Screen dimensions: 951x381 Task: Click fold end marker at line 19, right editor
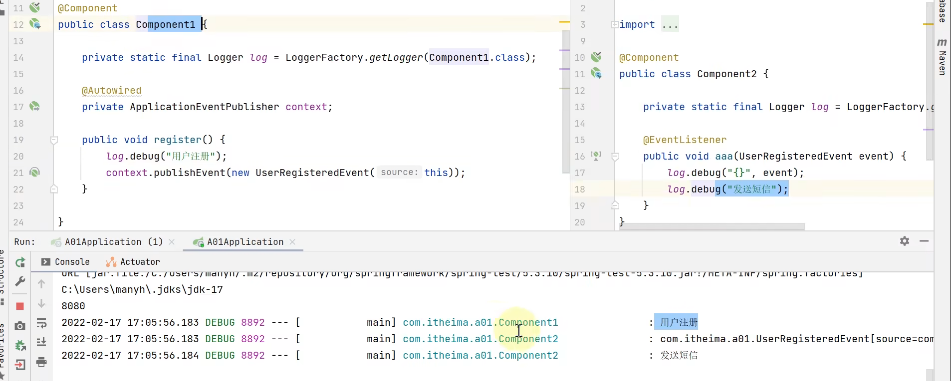[614, 206]
